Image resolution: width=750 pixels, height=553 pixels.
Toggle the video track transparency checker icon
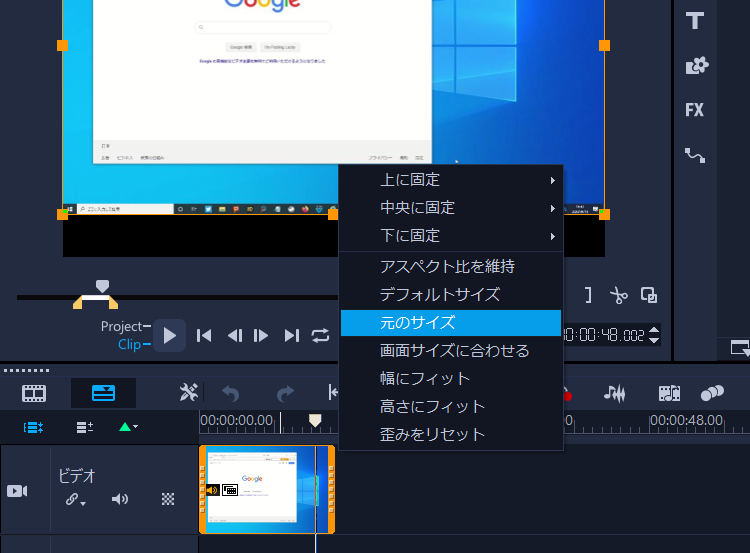click(168, 499)
